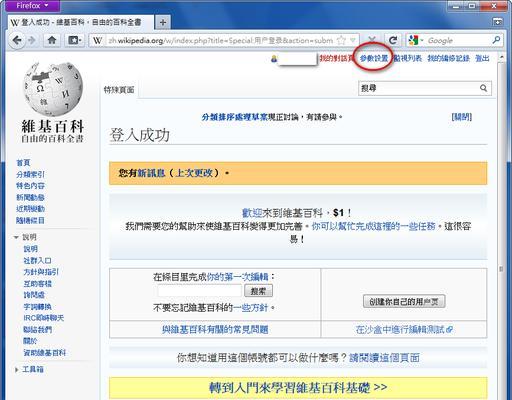This screenshot has width=512, height=400.
Task: Open 監視列表 watchlist link
Action: click(x=408, y=58)
